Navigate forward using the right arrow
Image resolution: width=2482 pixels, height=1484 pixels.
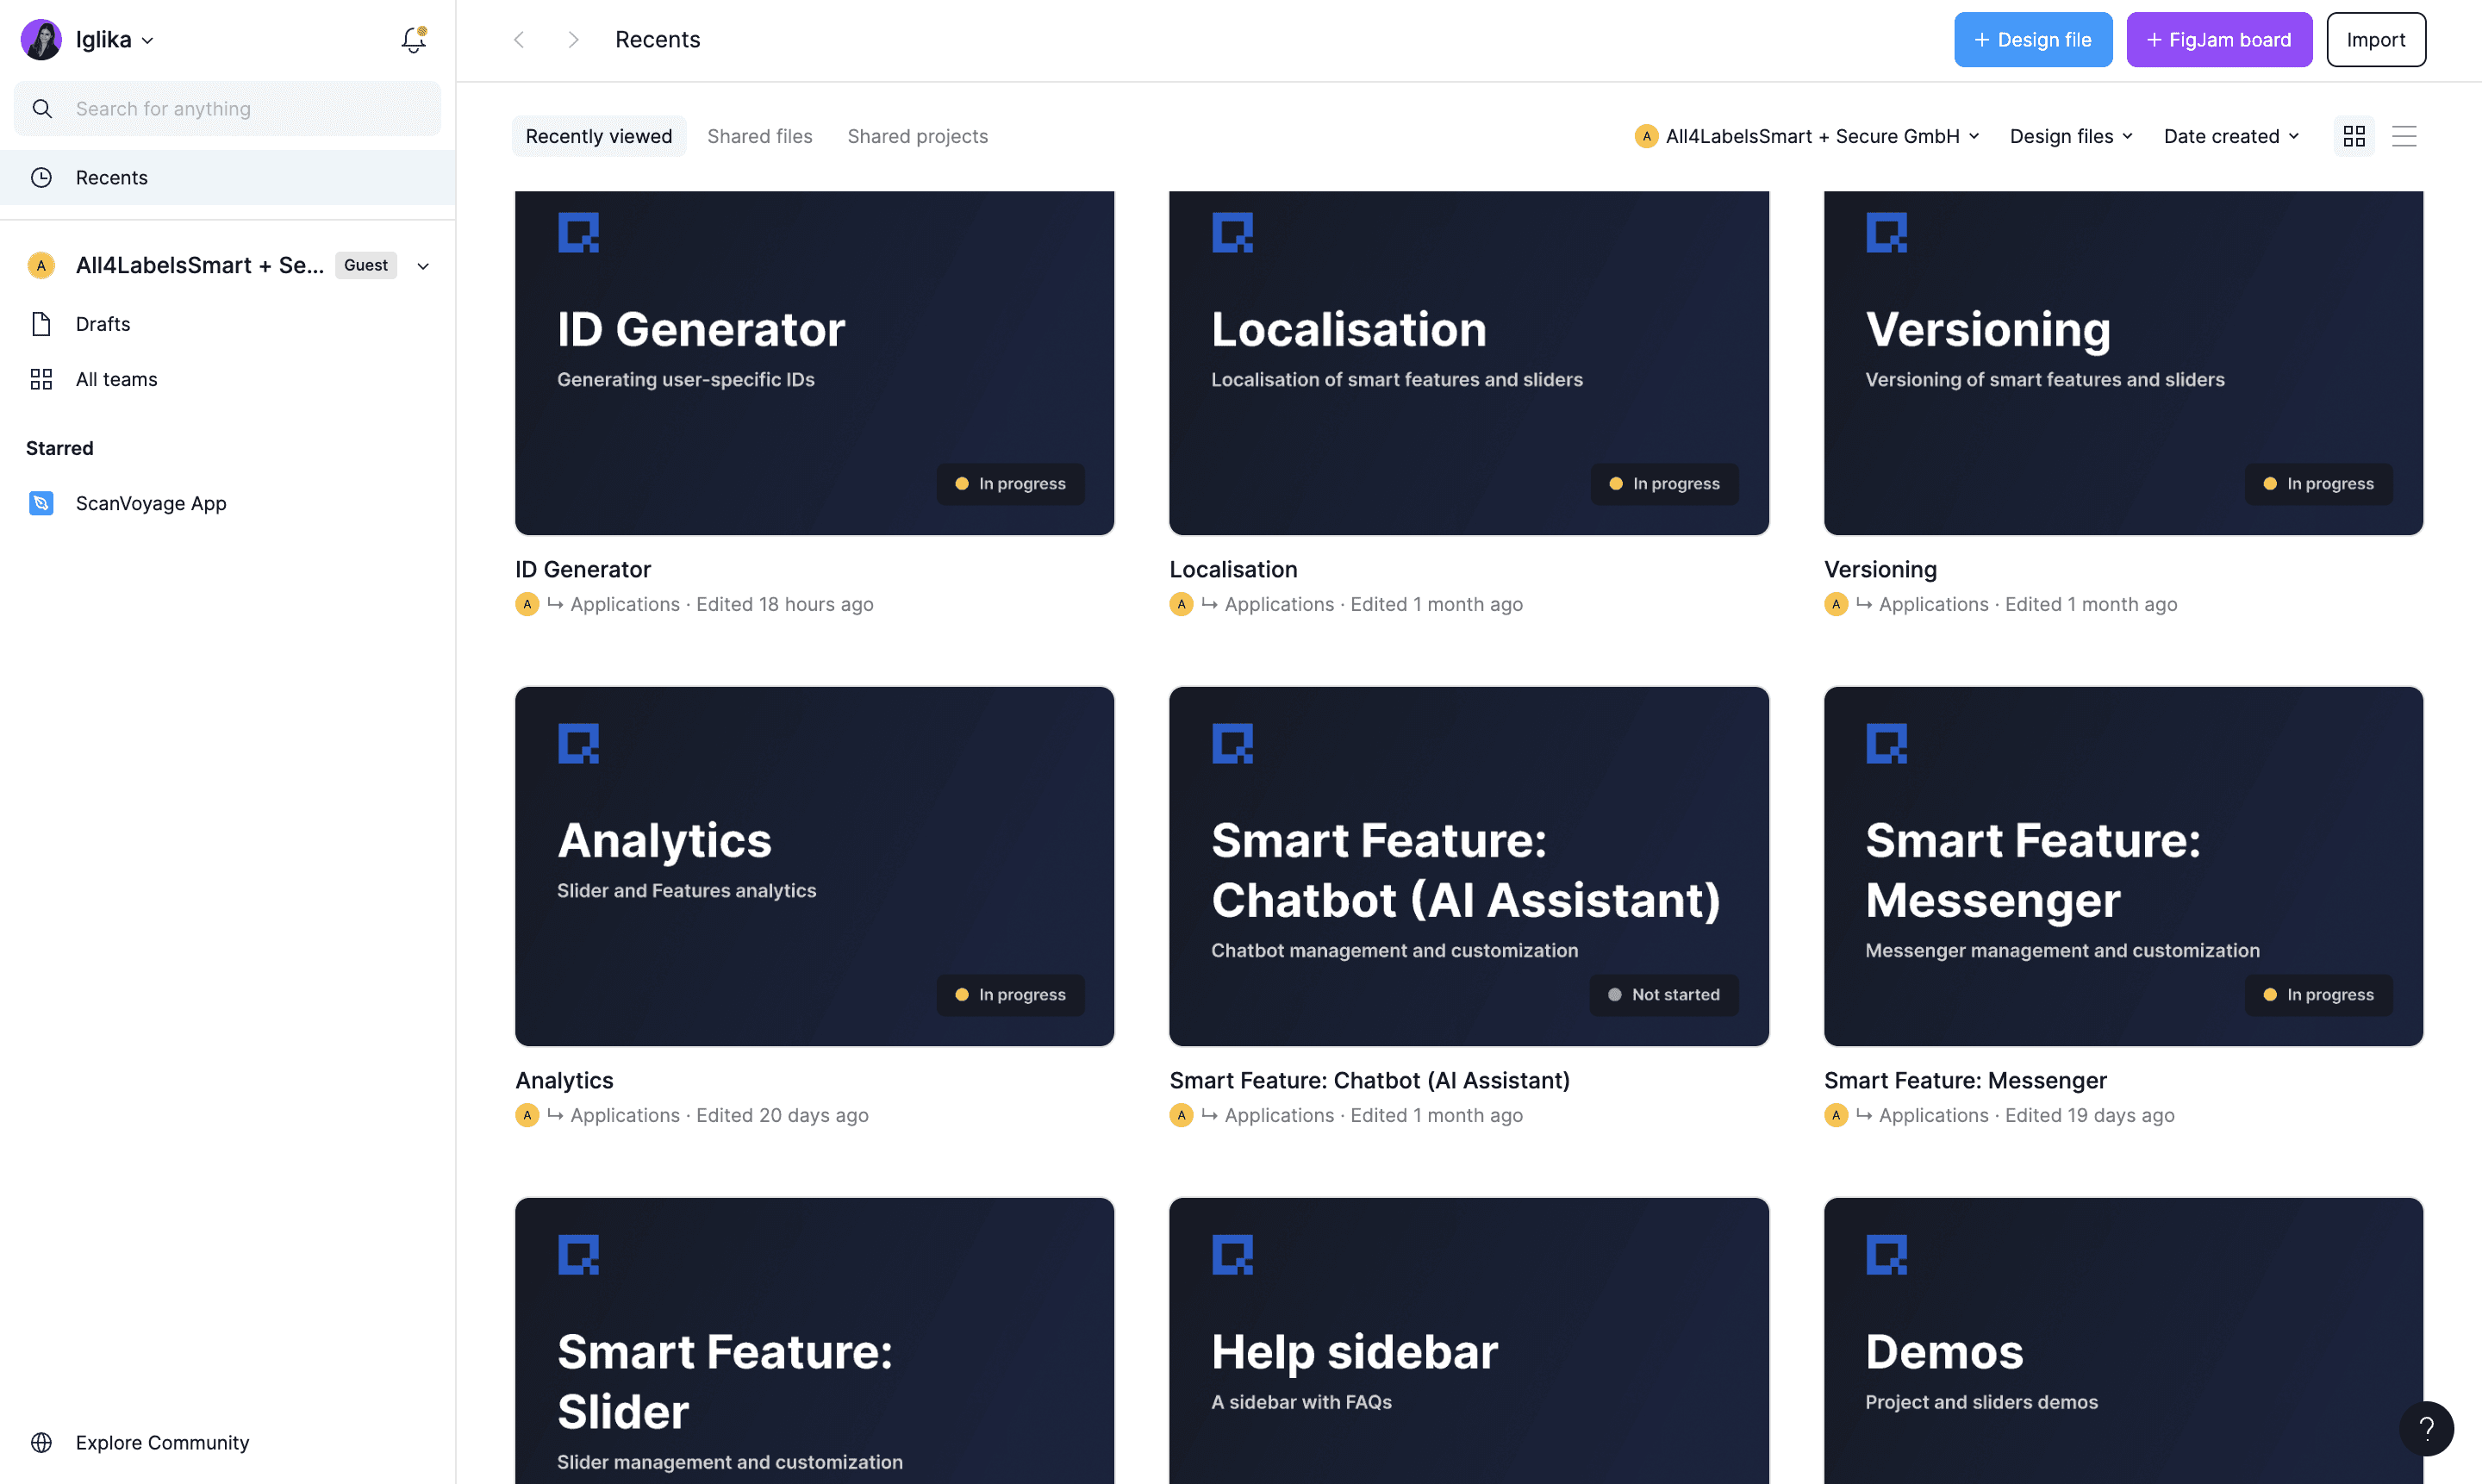573,40
